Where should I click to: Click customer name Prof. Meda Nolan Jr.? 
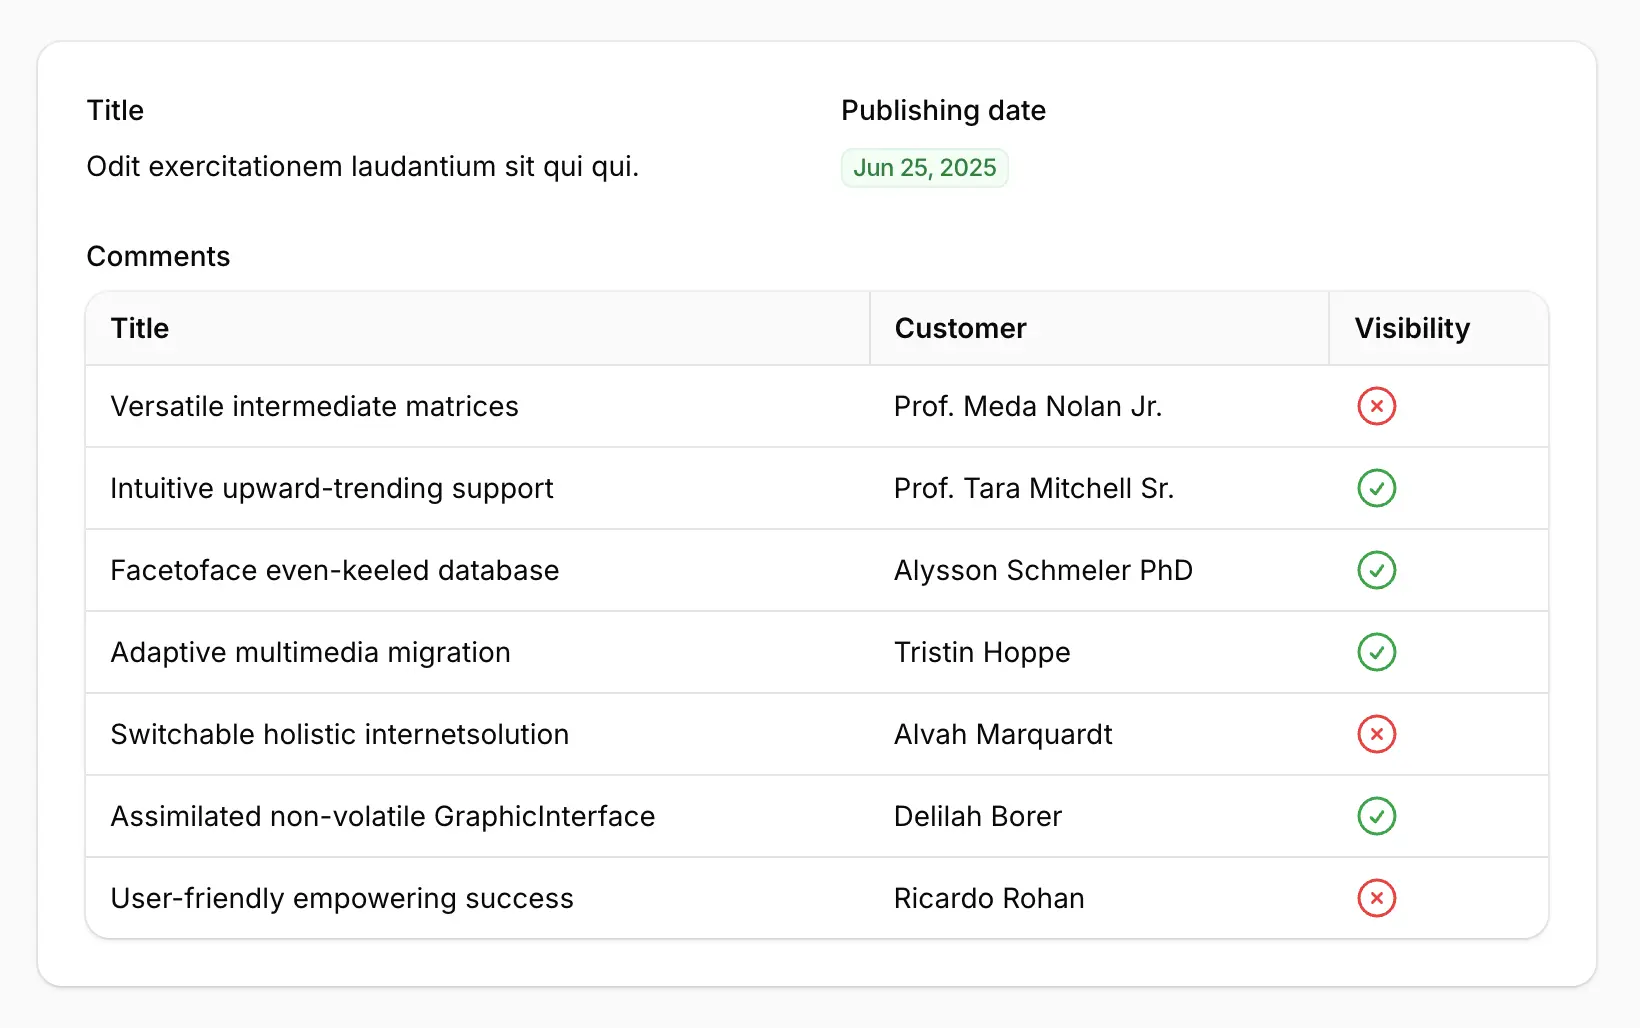tap(1027, 406)
